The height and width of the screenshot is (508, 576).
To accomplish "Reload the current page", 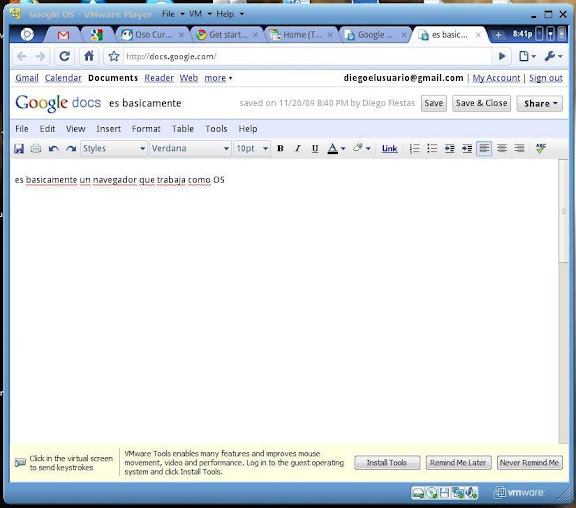I will [65, 56].
